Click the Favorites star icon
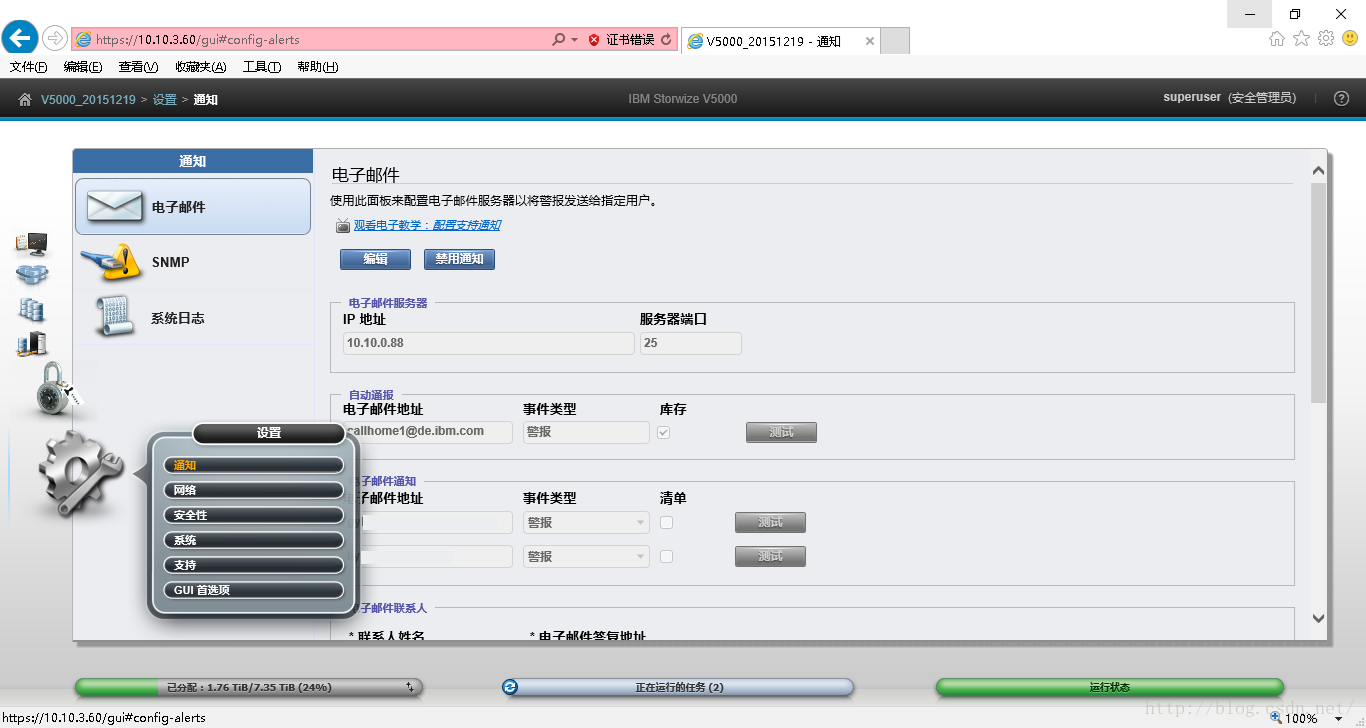The width and height of the screenshot is (1366, 728). (x=1301, y=39)
